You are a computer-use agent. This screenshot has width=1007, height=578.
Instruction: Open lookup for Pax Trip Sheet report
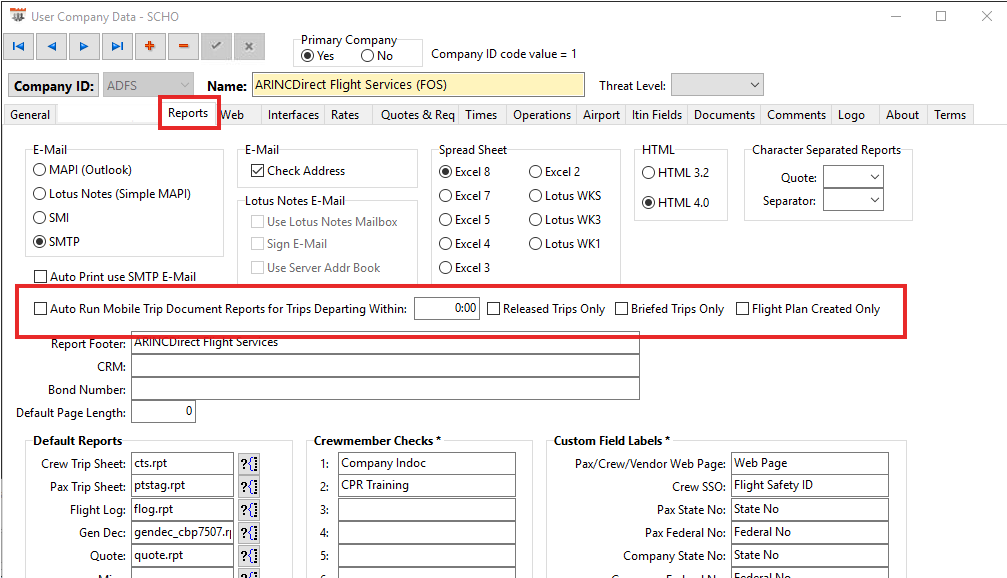pyautogui.click(x=249, y=487)
